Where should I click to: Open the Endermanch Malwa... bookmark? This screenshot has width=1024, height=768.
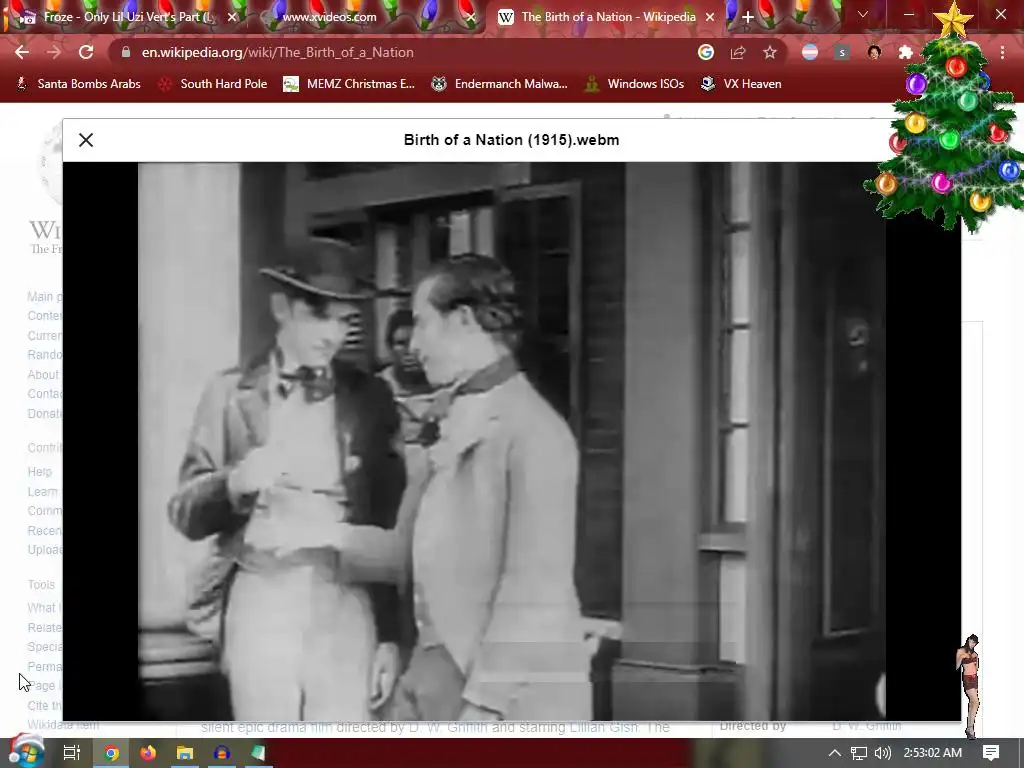click(x=500, y=84)
